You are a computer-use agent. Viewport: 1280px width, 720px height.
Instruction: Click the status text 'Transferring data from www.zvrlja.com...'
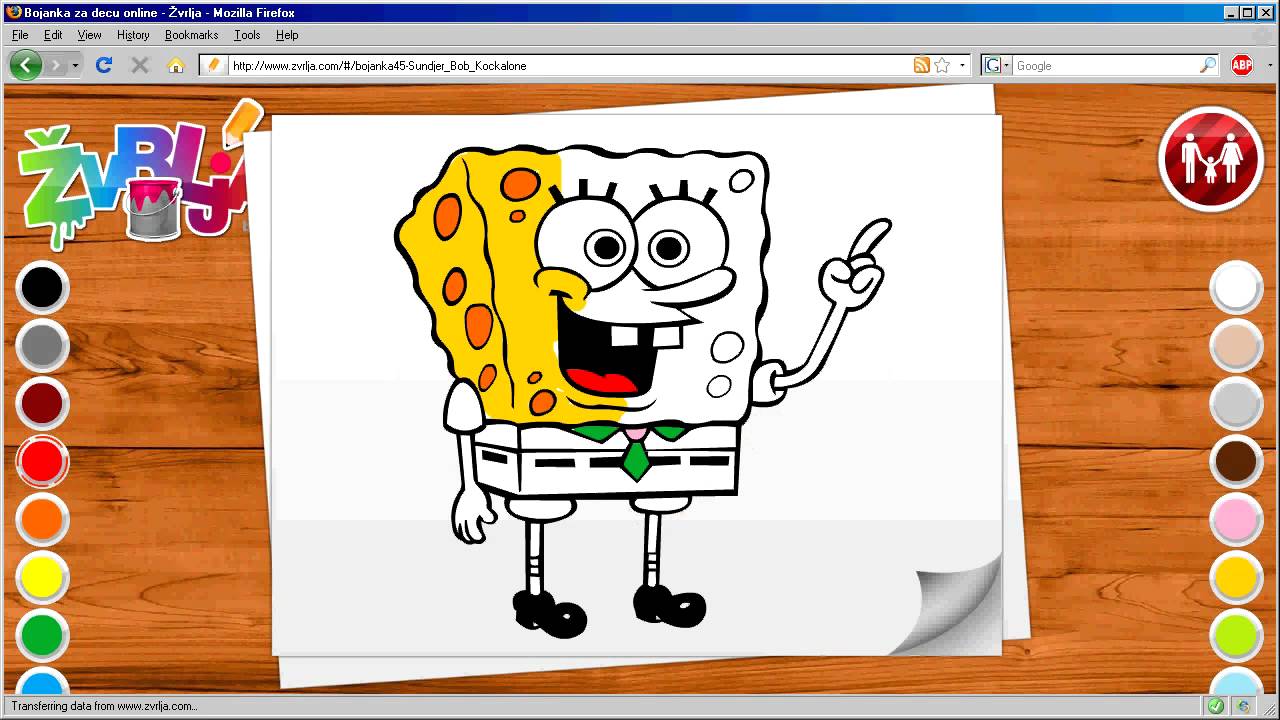point(104,706)
